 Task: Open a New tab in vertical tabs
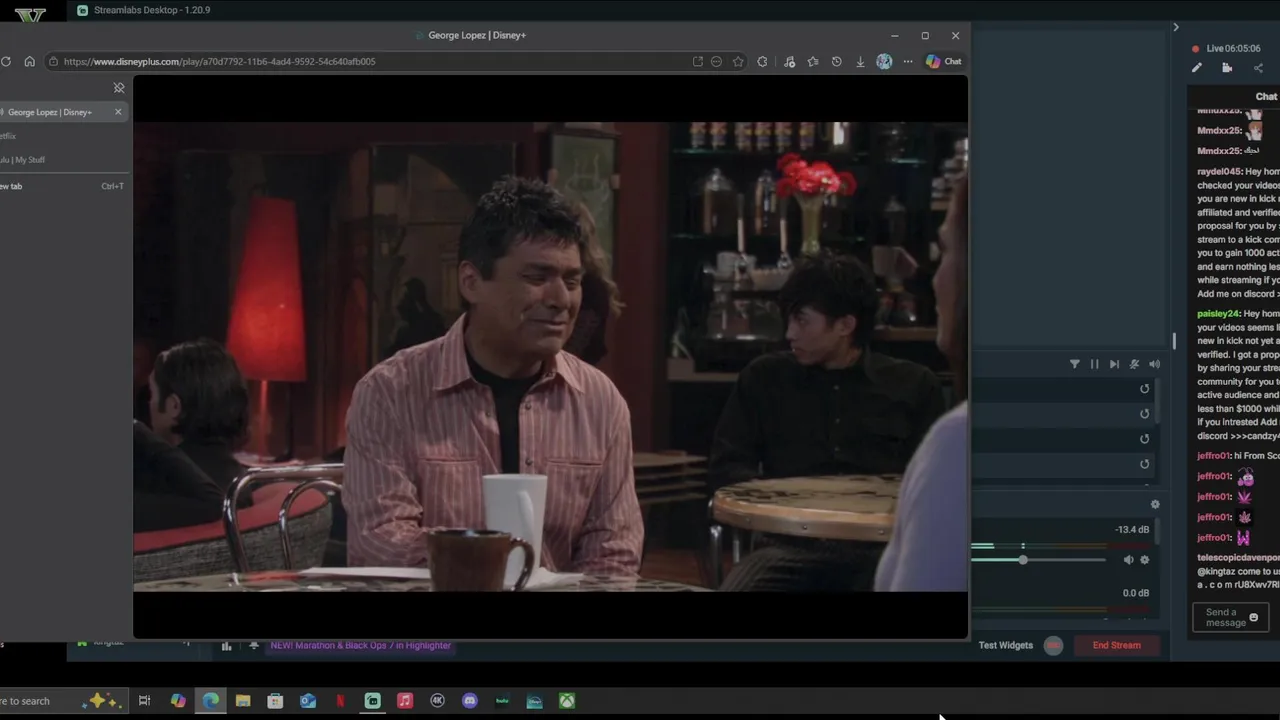(x=60, y=186)
